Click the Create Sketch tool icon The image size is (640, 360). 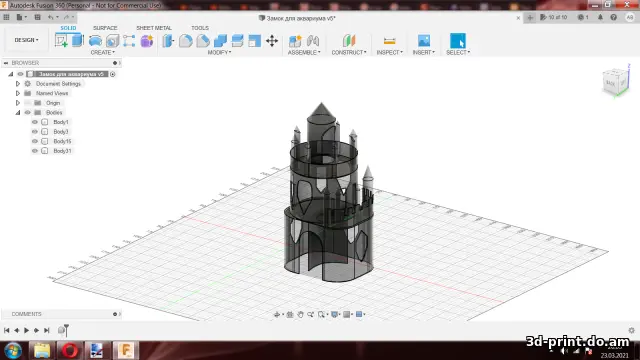(x=61, y=41)
